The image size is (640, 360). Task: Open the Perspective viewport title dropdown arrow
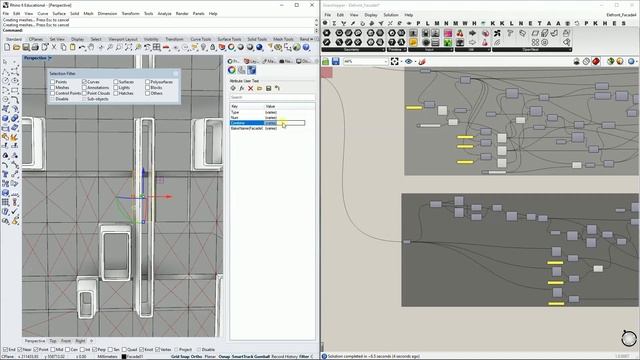pos(50,58)
